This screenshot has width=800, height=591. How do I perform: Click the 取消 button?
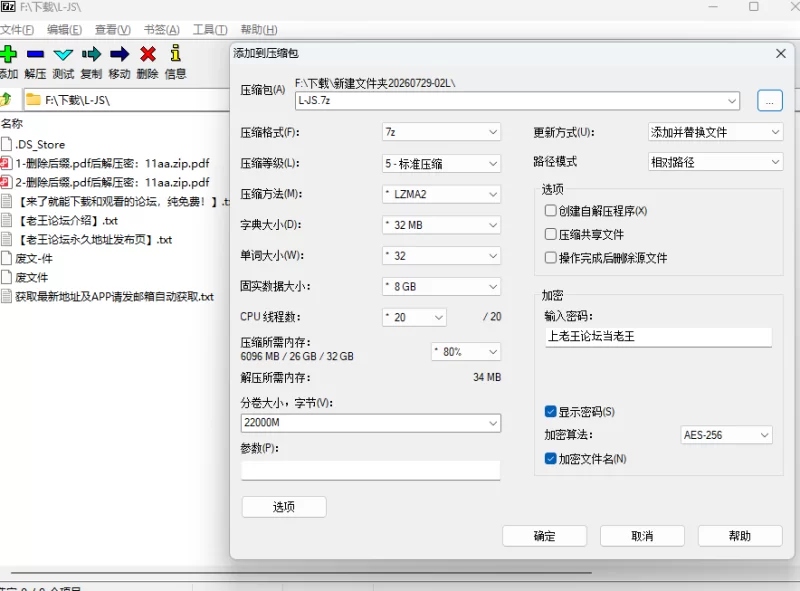(642, 536)
